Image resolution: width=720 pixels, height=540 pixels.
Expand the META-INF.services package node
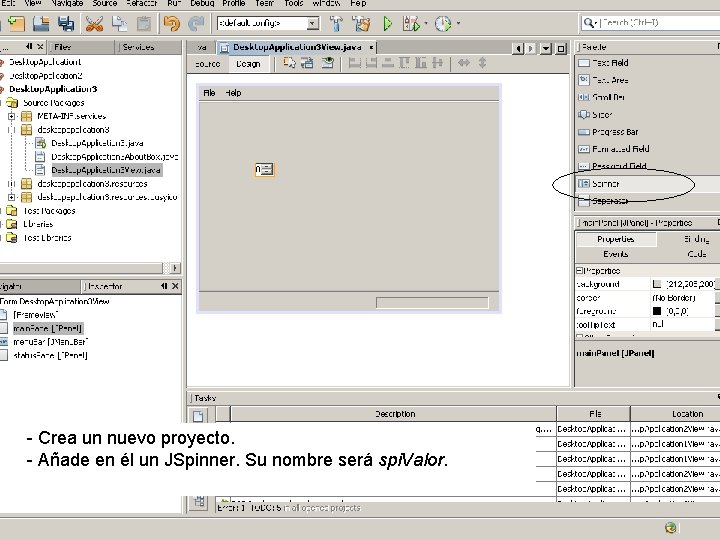12,116
